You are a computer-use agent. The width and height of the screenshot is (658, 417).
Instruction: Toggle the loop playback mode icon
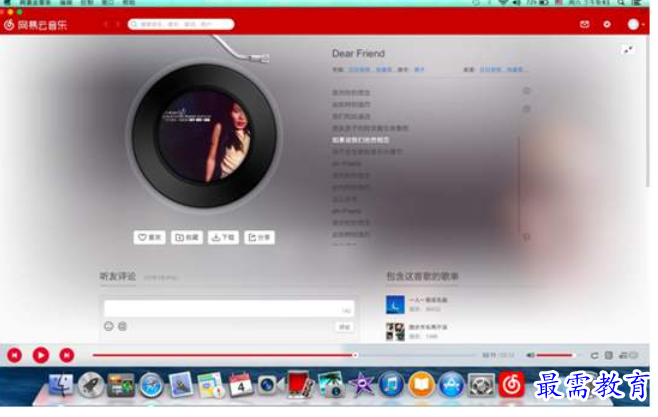594,355
